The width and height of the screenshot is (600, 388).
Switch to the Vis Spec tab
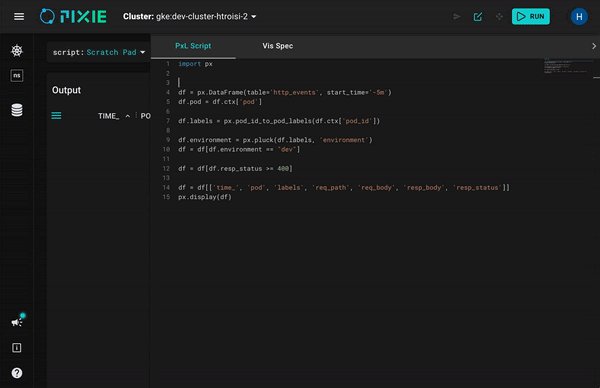(x=277, y=46)
